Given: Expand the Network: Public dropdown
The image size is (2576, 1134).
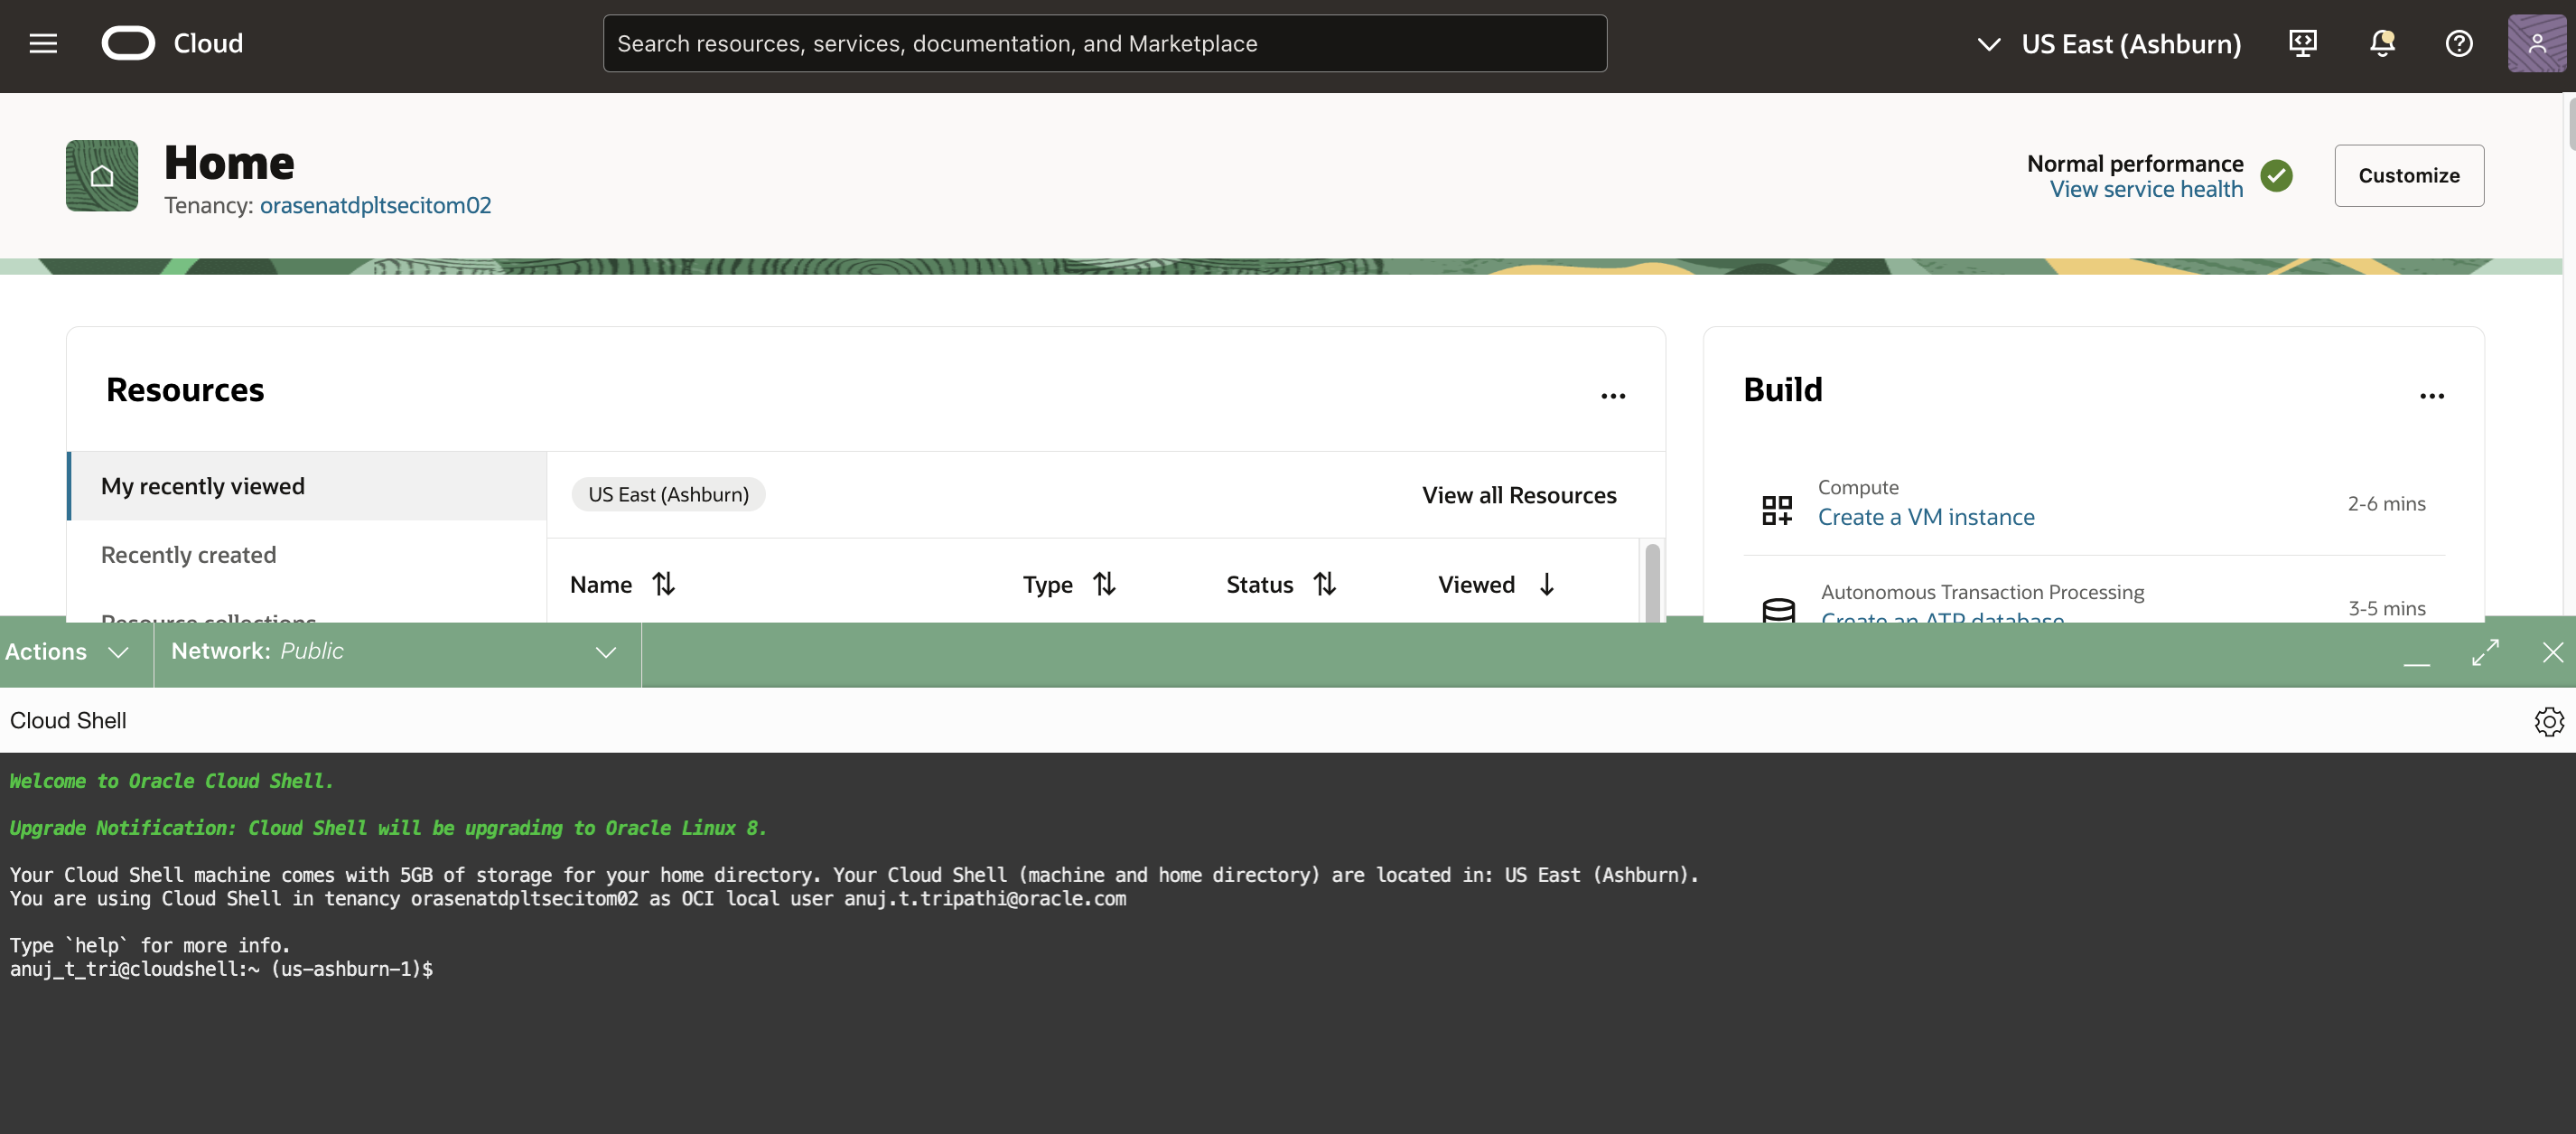Looking at the screenshot, I should click(x=395, y=652).
